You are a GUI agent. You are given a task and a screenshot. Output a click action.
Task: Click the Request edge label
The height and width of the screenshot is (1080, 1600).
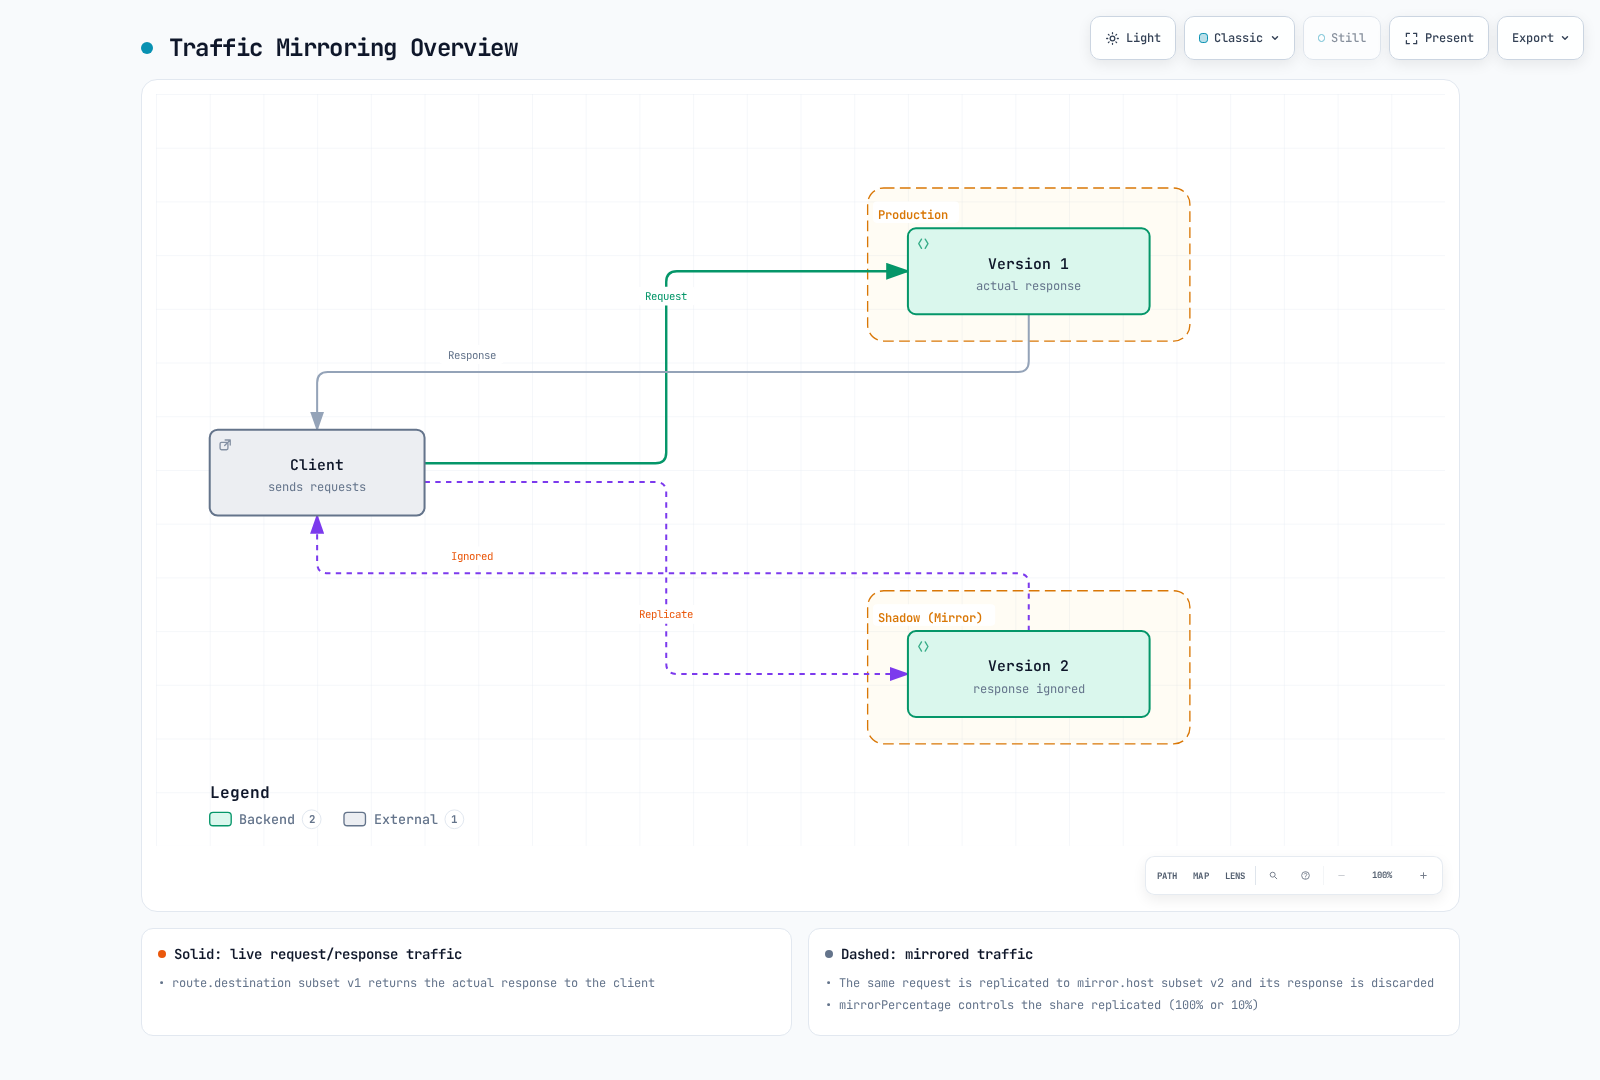point(666,297)
